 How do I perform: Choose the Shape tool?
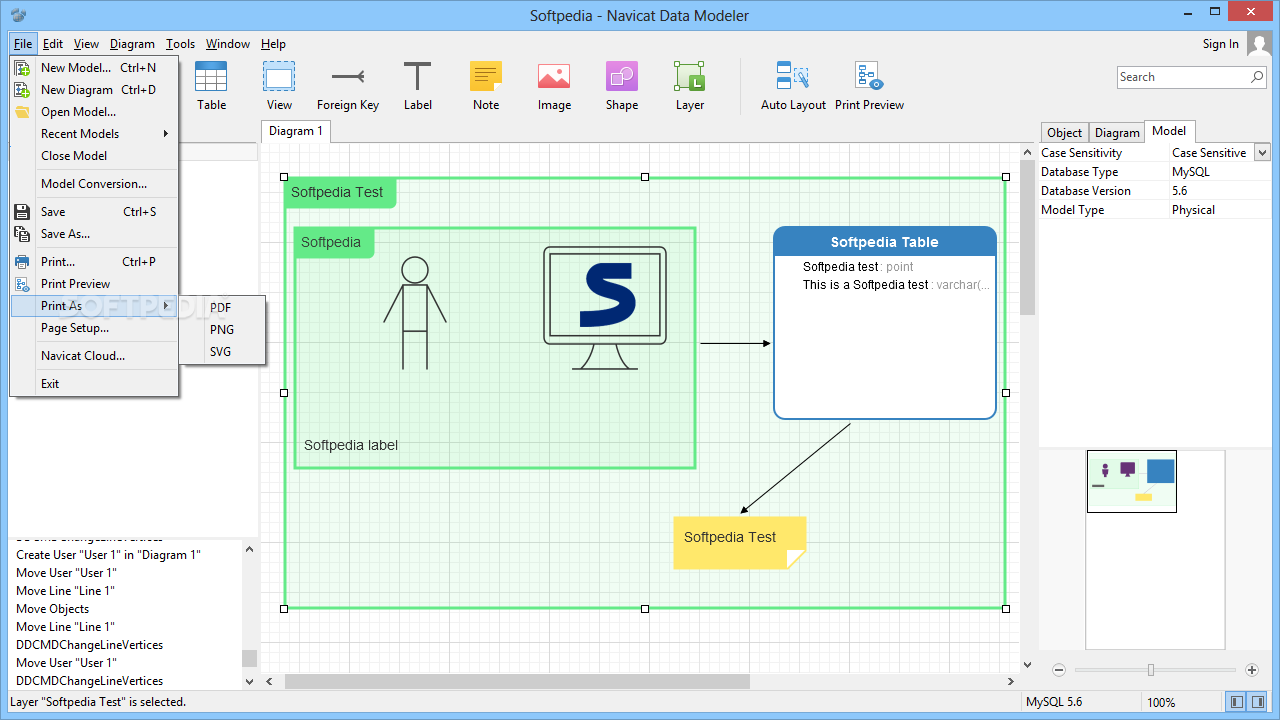pos(621,85)
